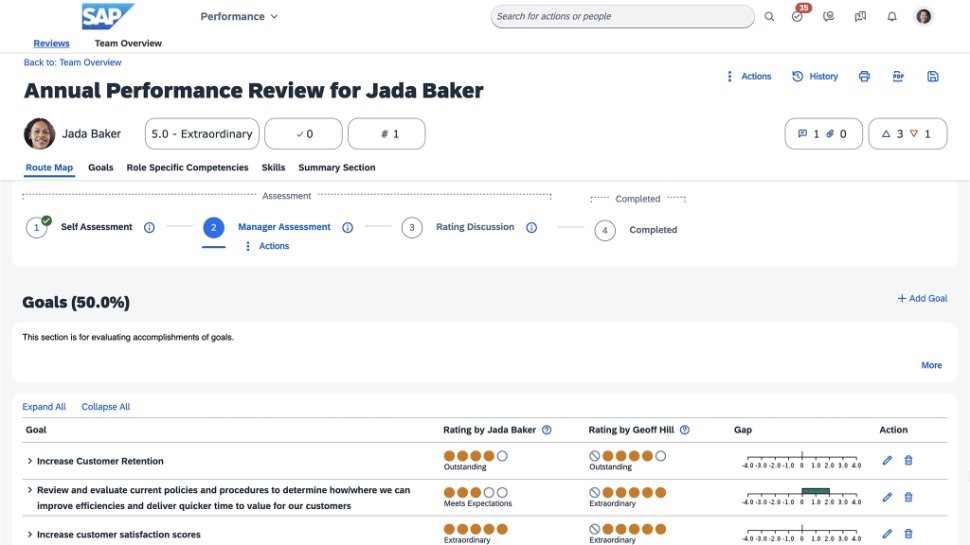This screenshot has height=545, width=970.
Task: Open the notifications bell
Action: 892,17
